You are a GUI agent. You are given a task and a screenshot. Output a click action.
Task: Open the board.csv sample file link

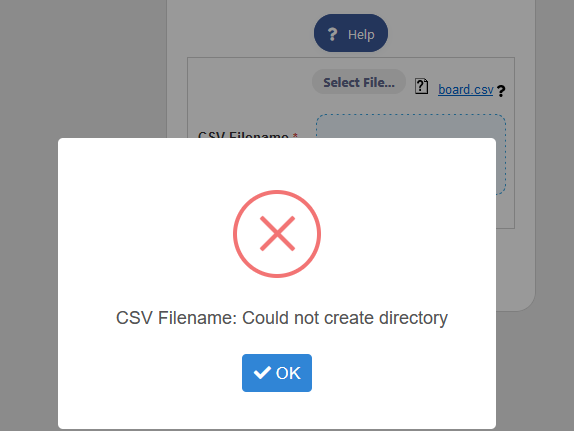coord(466,89)
